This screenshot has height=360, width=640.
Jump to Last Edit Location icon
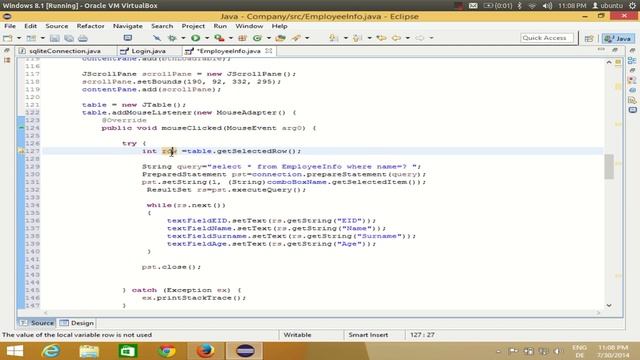pos(382,38)
